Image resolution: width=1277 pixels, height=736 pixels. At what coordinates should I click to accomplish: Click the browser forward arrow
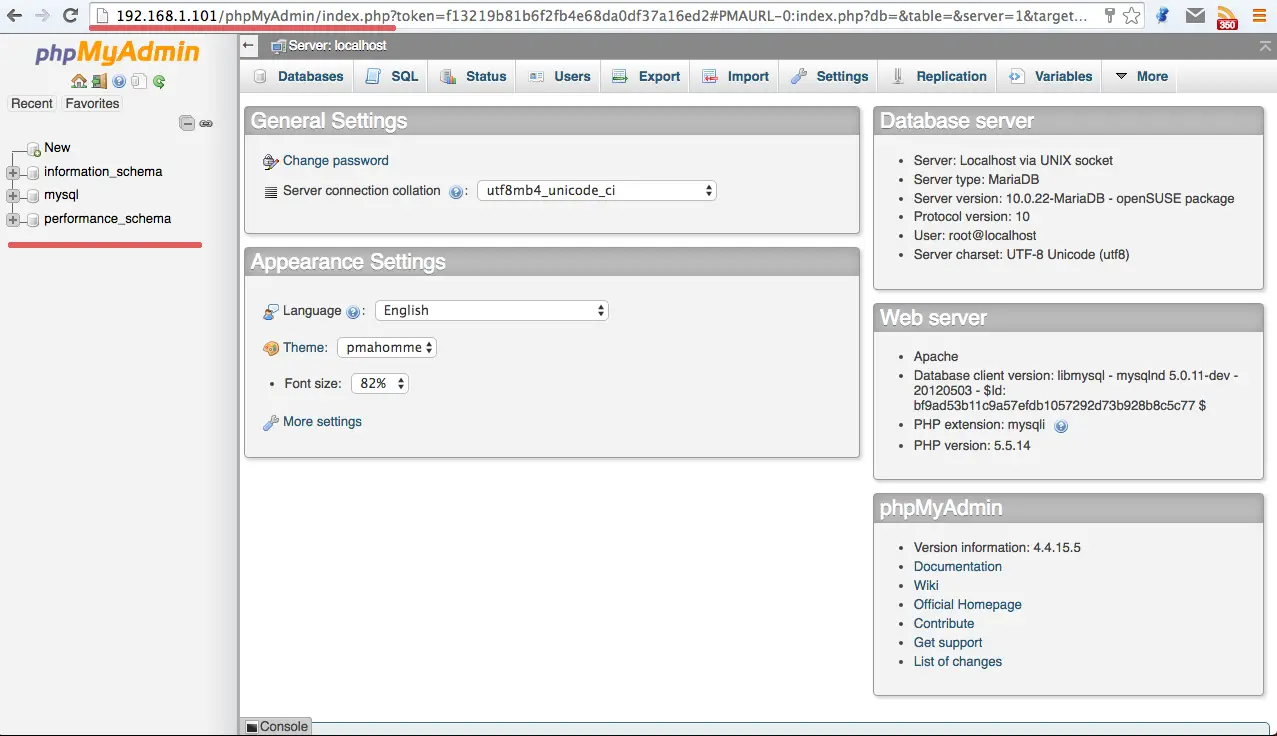(x=42, y=16)
